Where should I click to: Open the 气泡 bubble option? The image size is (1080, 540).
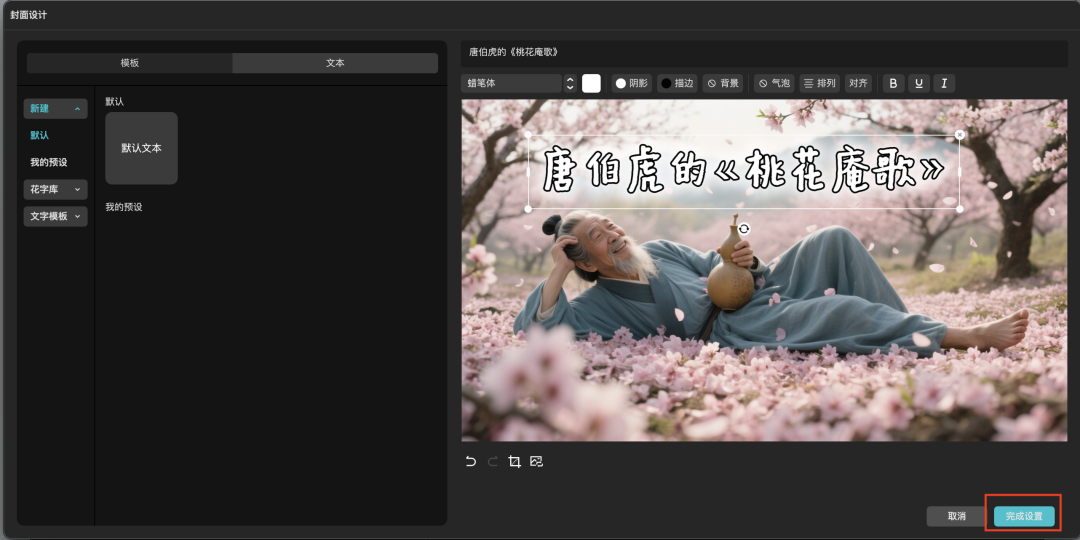pyautogui.click(x=774, y=83)
